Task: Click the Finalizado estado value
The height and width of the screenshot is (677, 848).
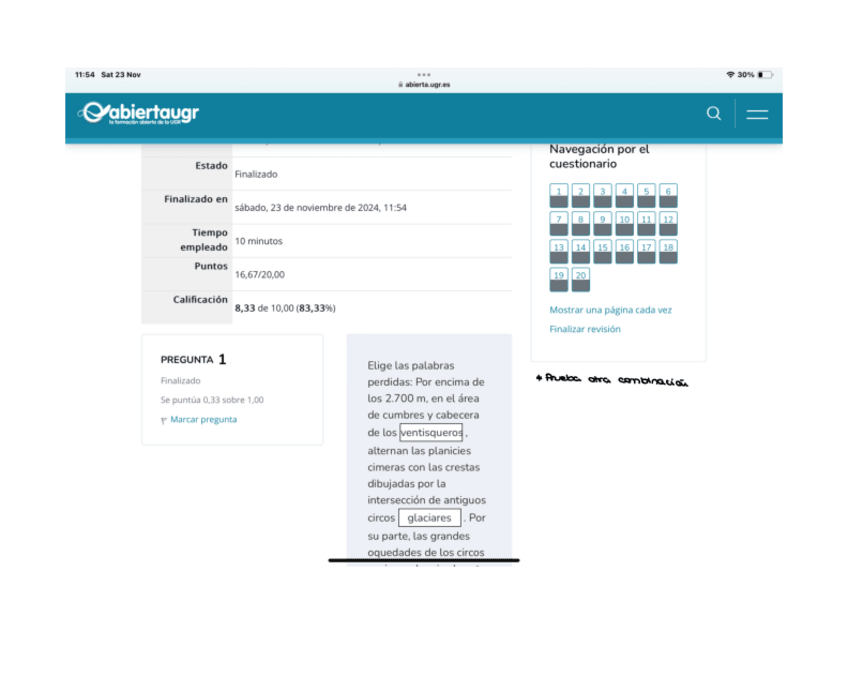Action: (x=256, y=174)
